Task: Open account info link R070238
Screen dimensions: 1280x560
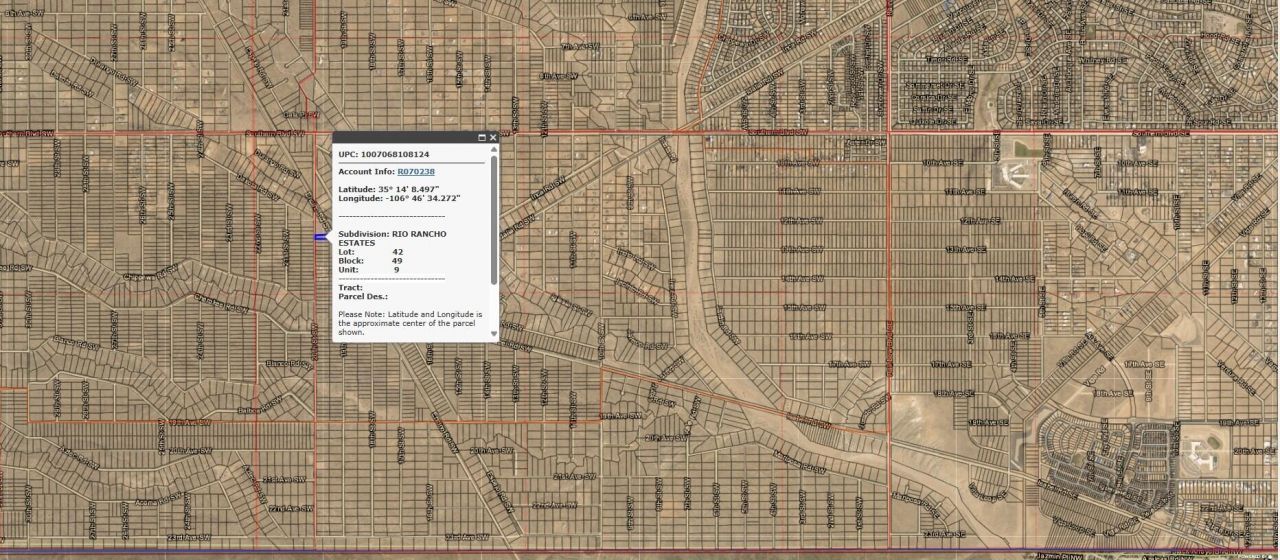Action: tap(416, 172)
